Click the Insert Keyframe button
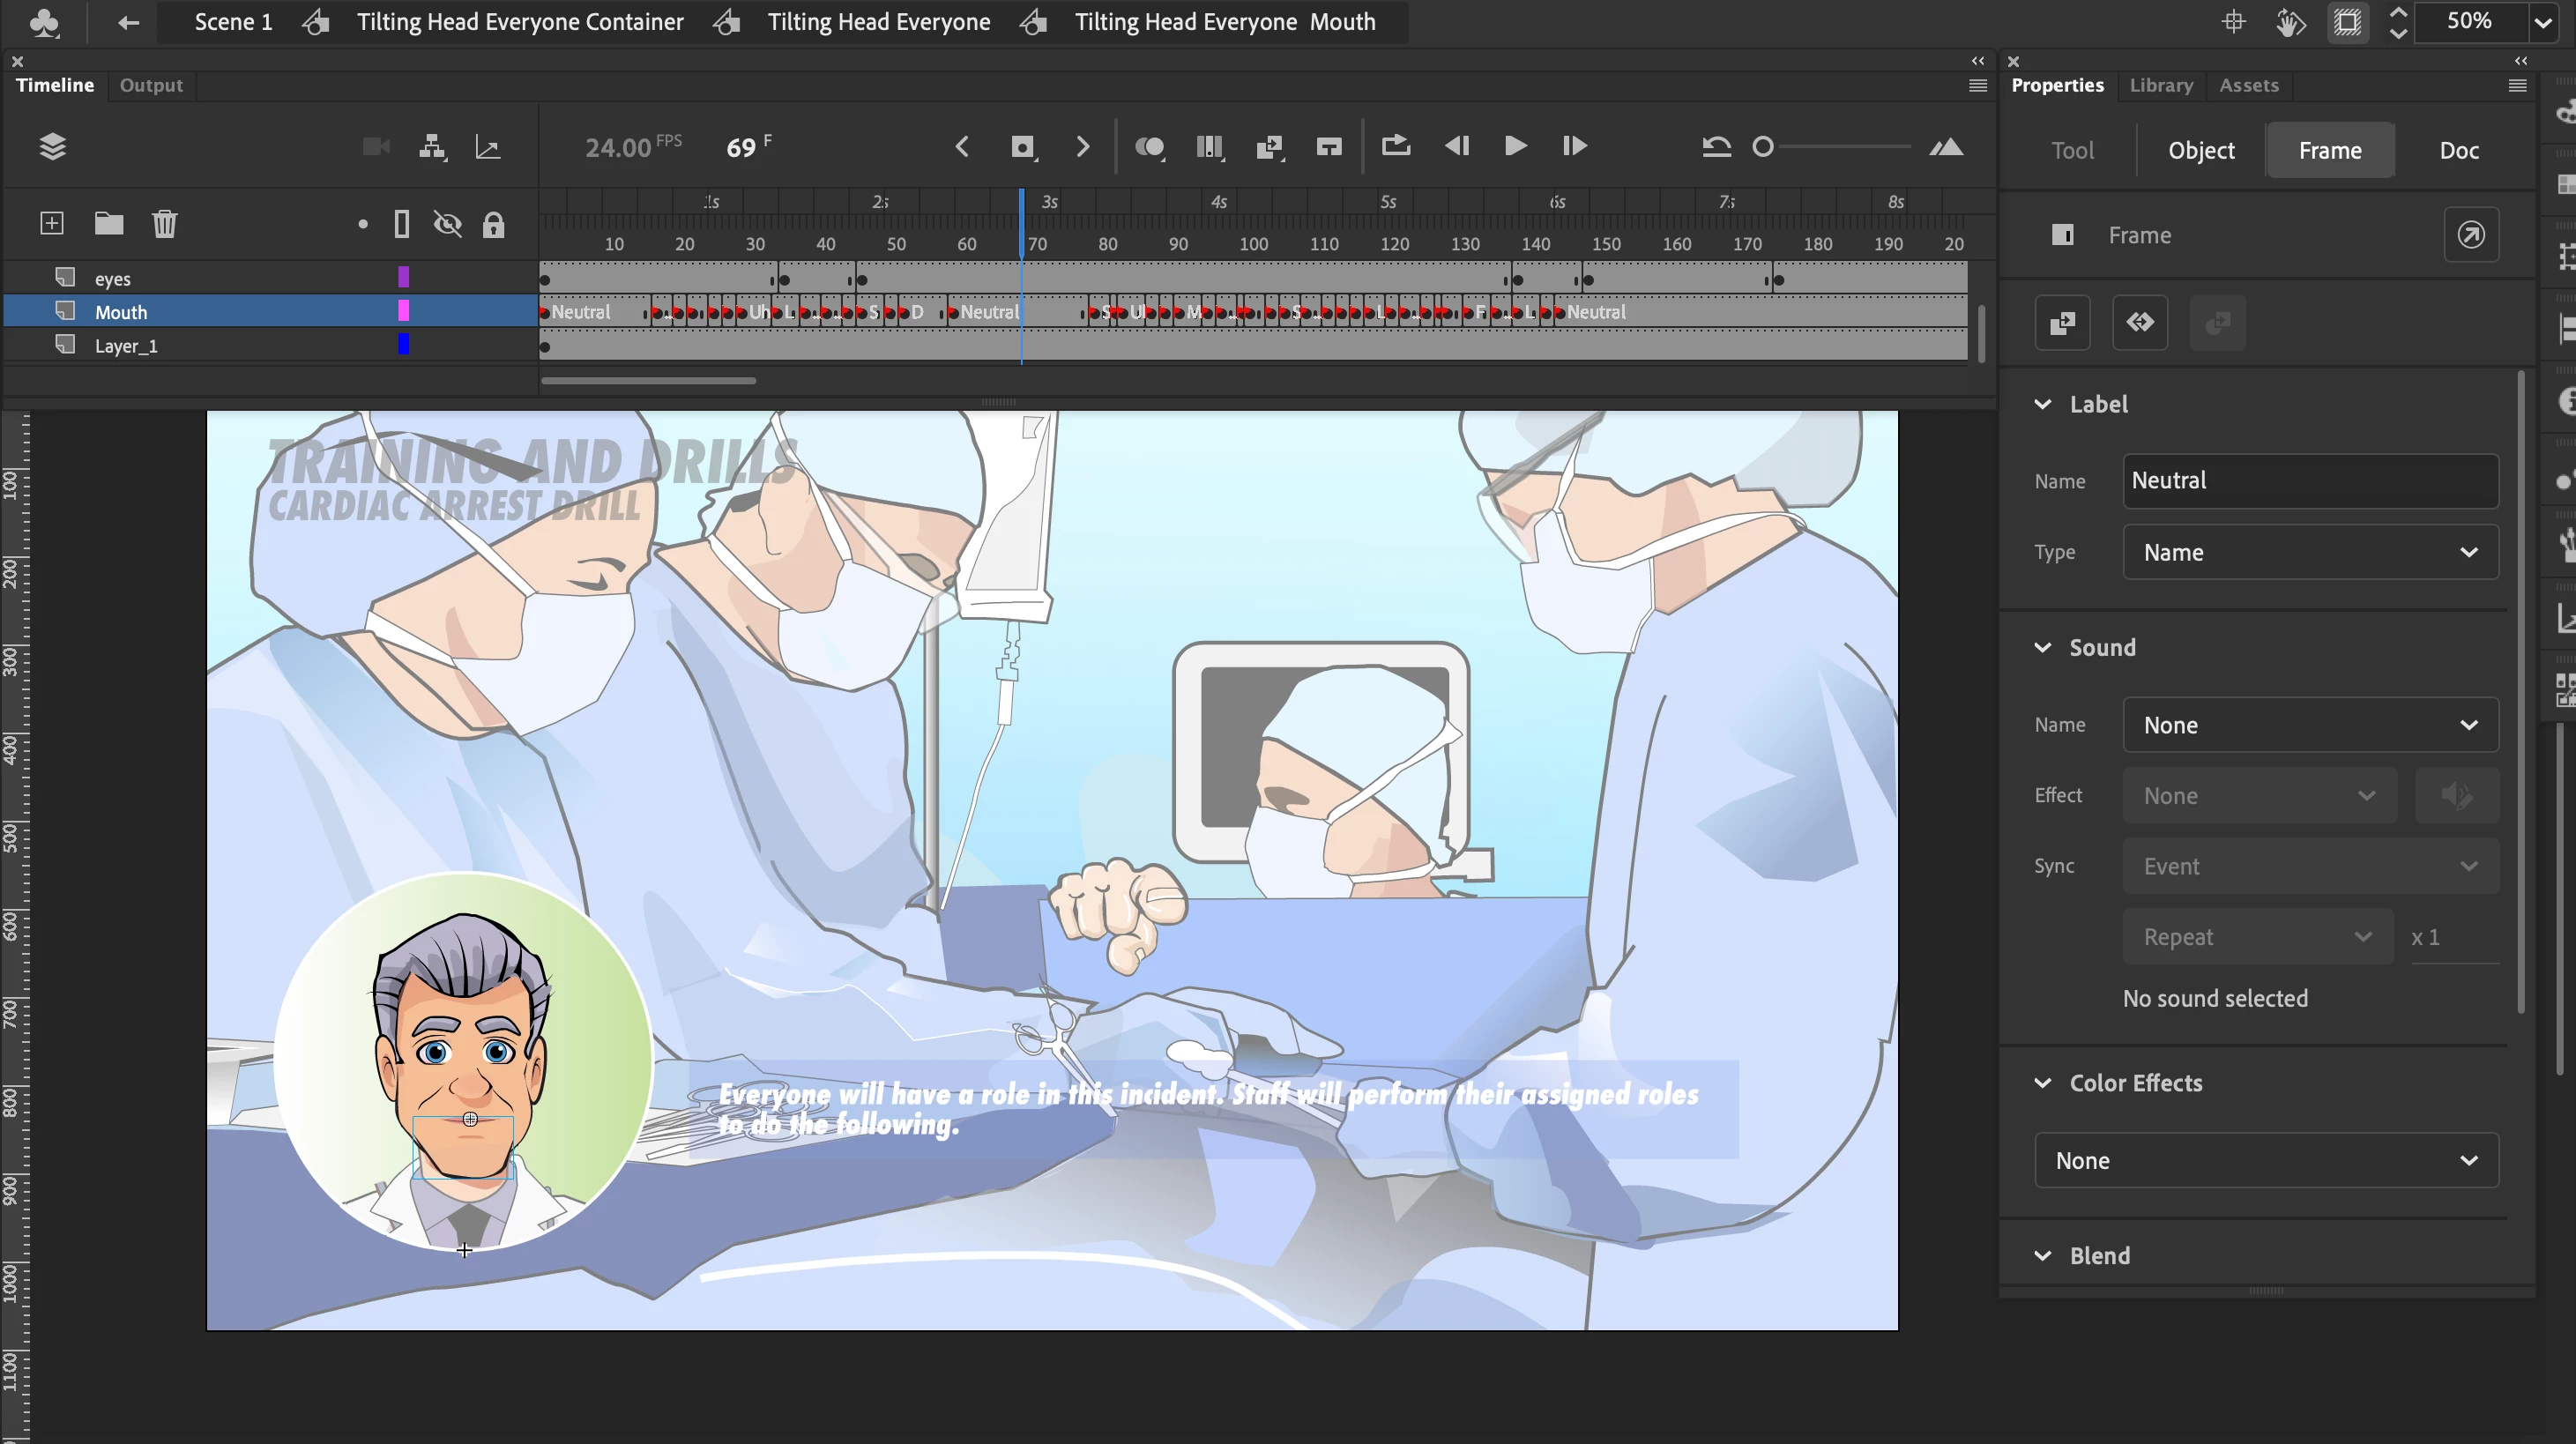2576x1444 pixels. [x=1022, y=147]
